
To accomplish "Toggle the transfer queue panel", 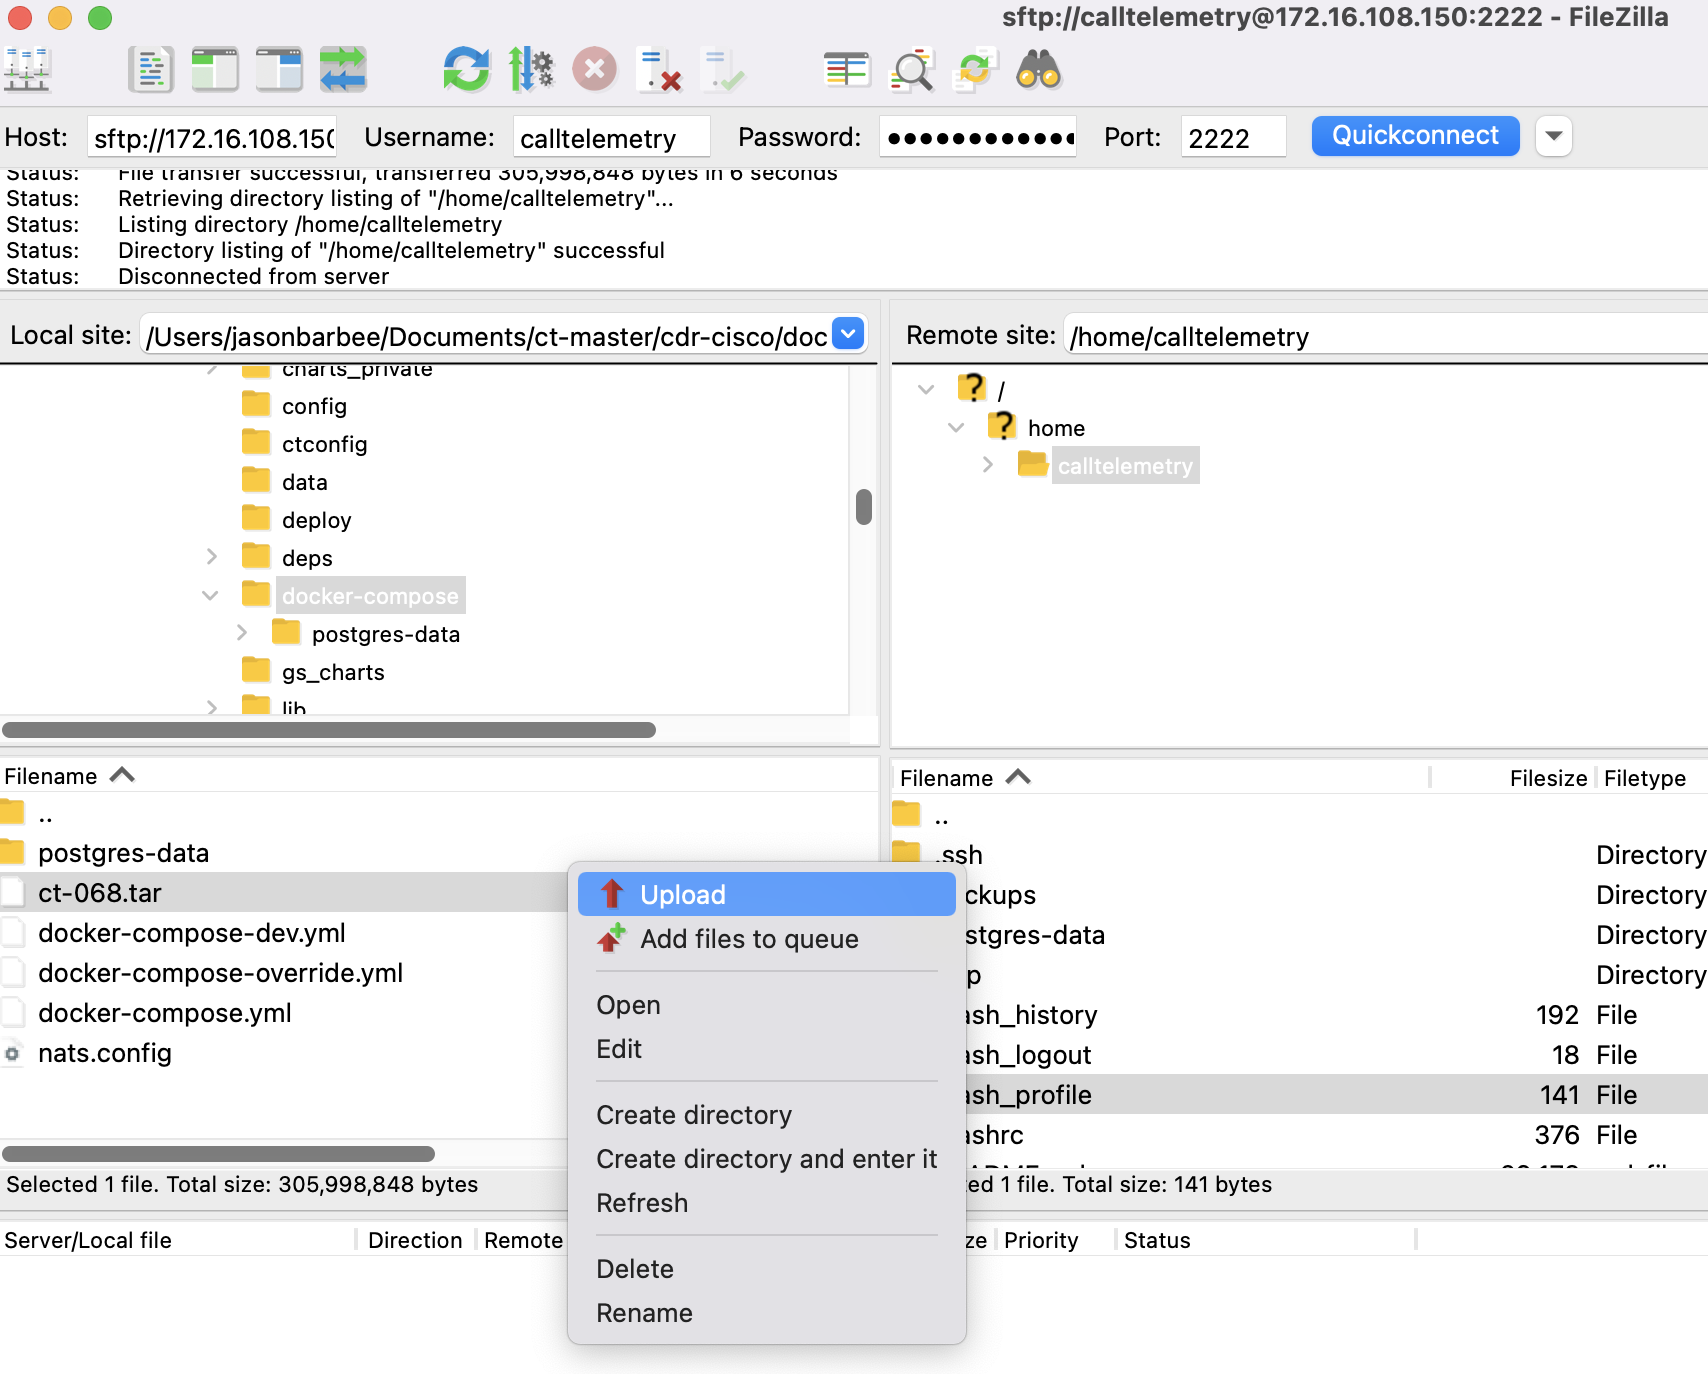I will [x=344, y=70].
